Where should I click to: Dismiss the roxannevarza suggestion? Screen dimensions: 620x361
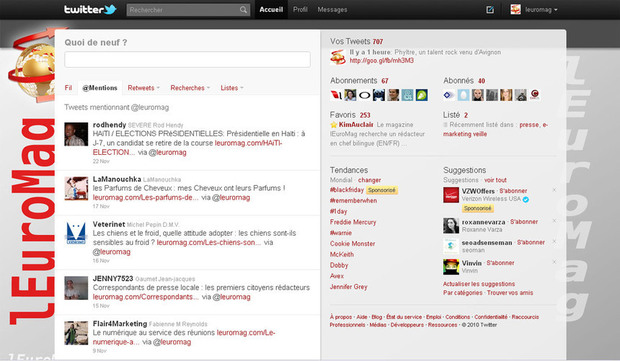click(554, 221)
